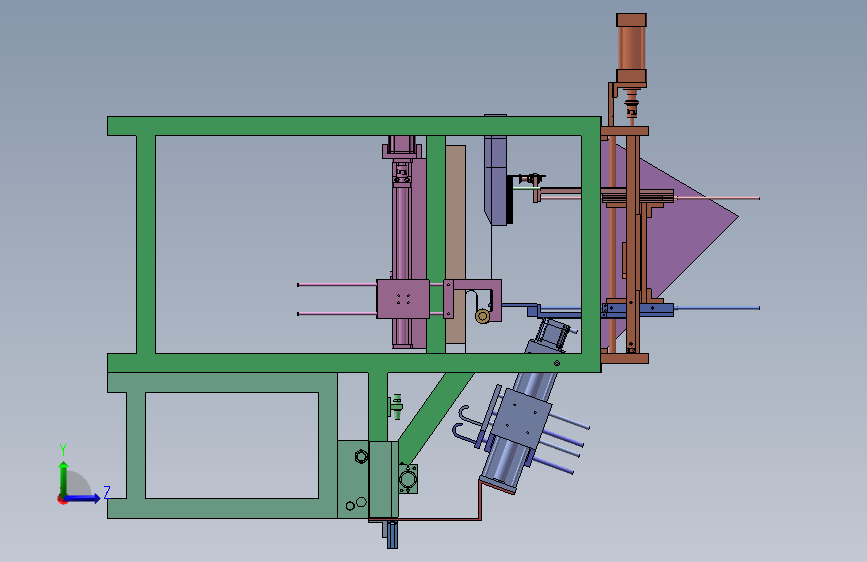Viewport: 867px width, 562px height.
Task: Pick the pink slider block with four holes
Action: click(403, 299)
